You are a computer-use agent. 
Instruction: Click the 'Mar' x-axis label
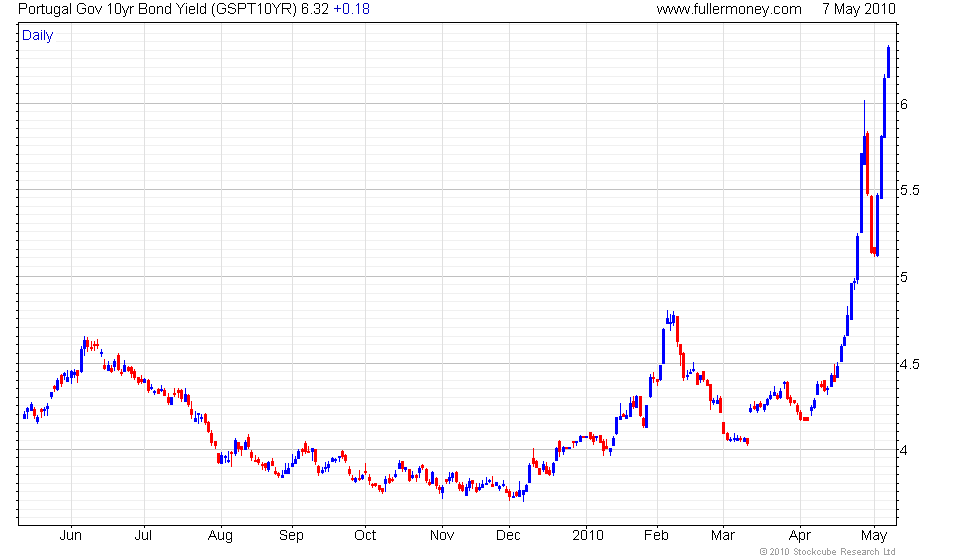(723, 536)
